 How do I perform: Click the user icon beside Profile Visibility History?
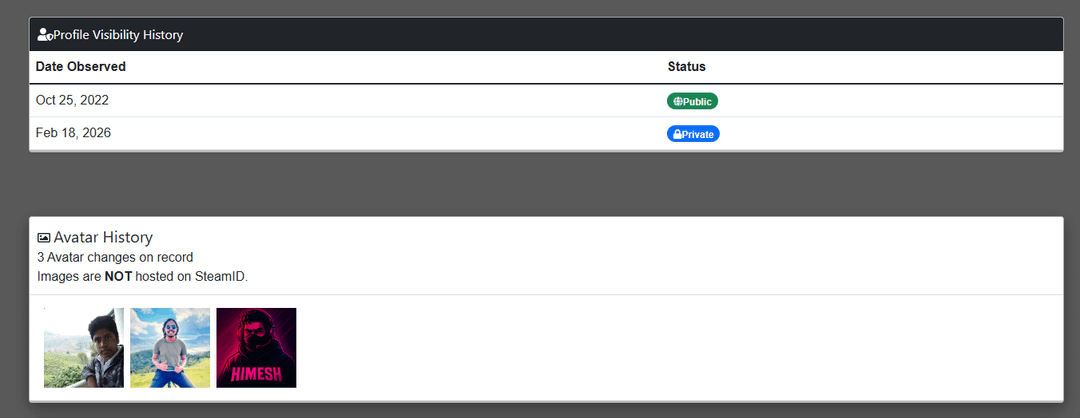(x=44, y=35)
